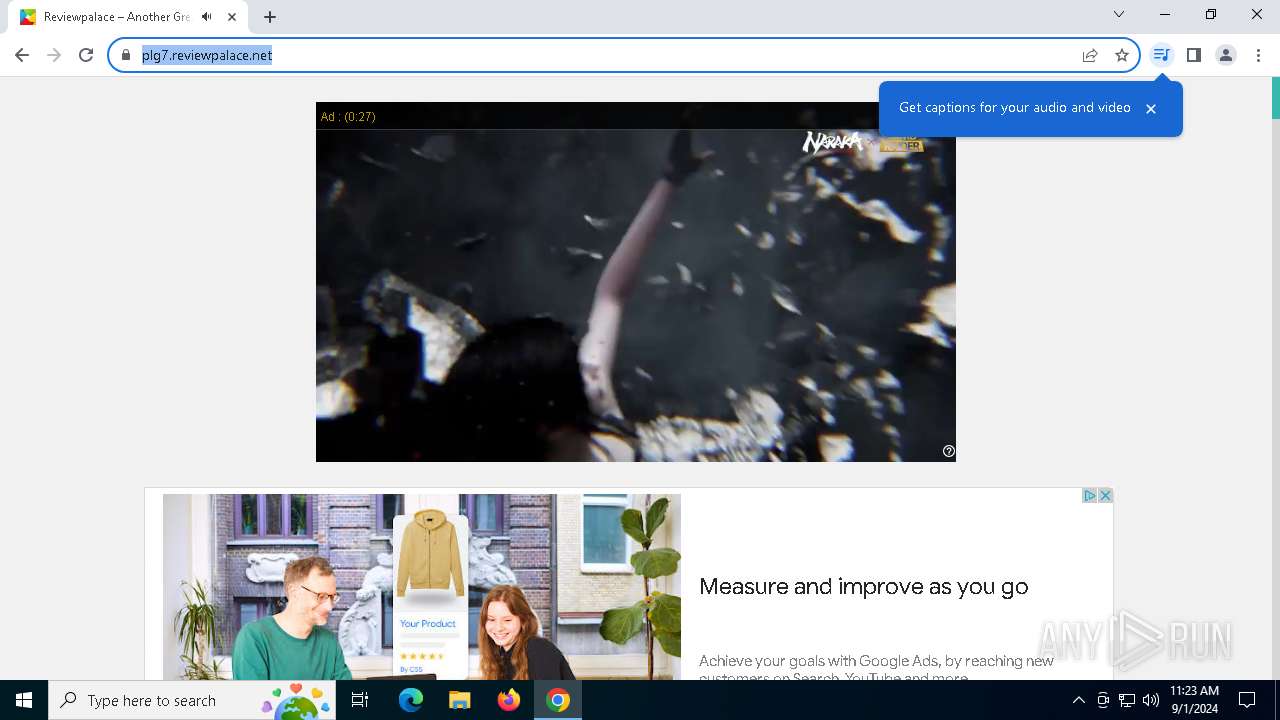Open File Explorer from taskbar
The image size is (1280, 720).
click(x=460, y=700)
